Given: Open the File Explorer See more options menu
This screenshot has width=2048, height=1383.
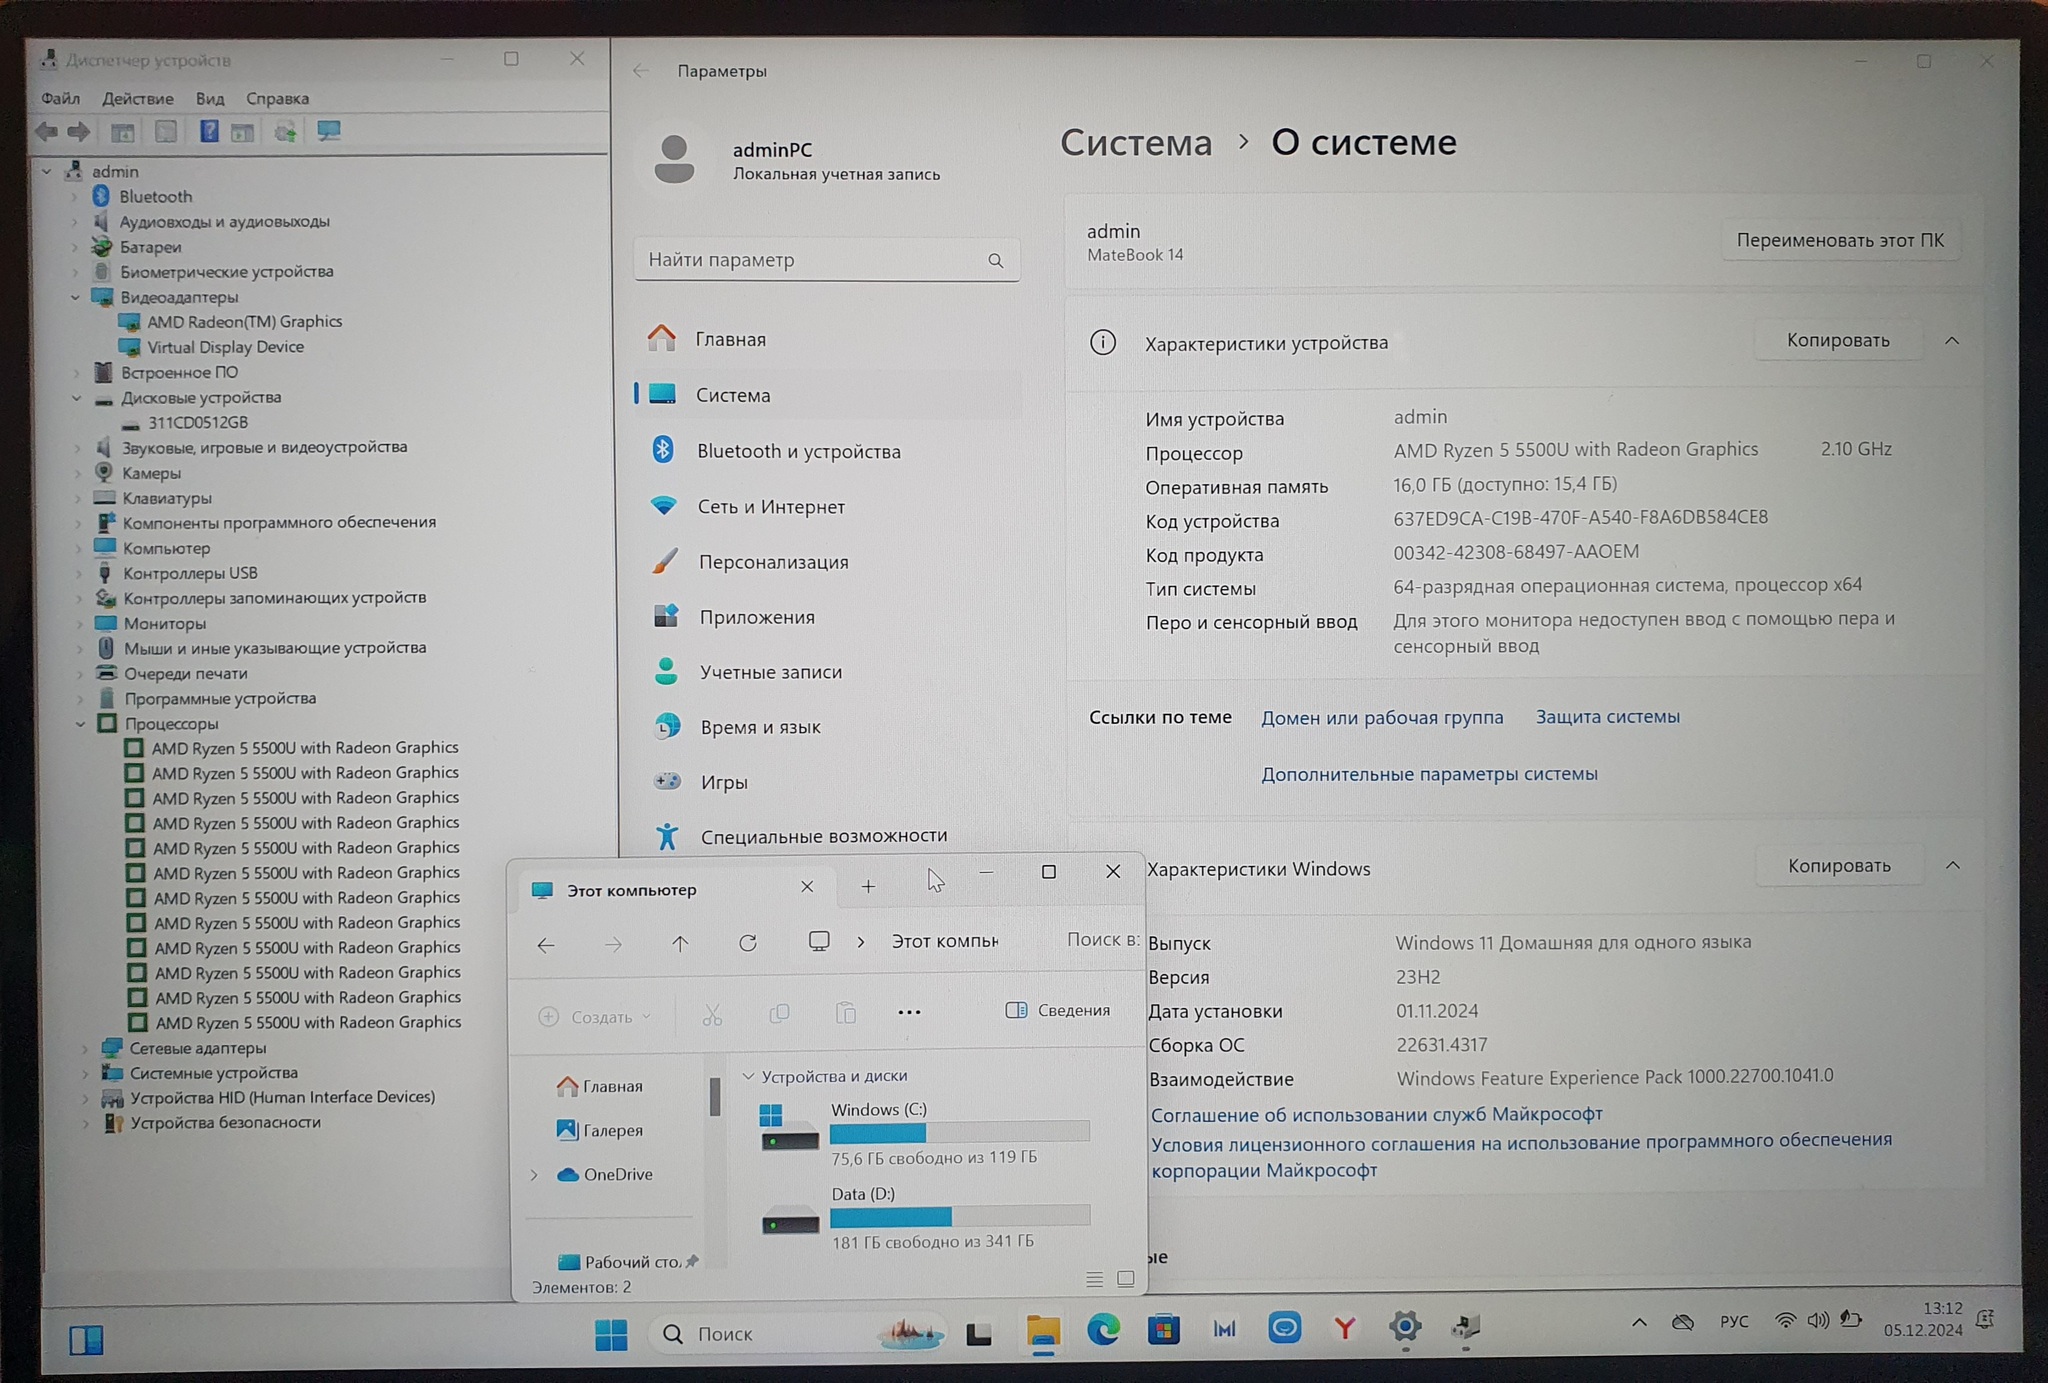Looking at the screenshot, I should (x=909, y=1012).
